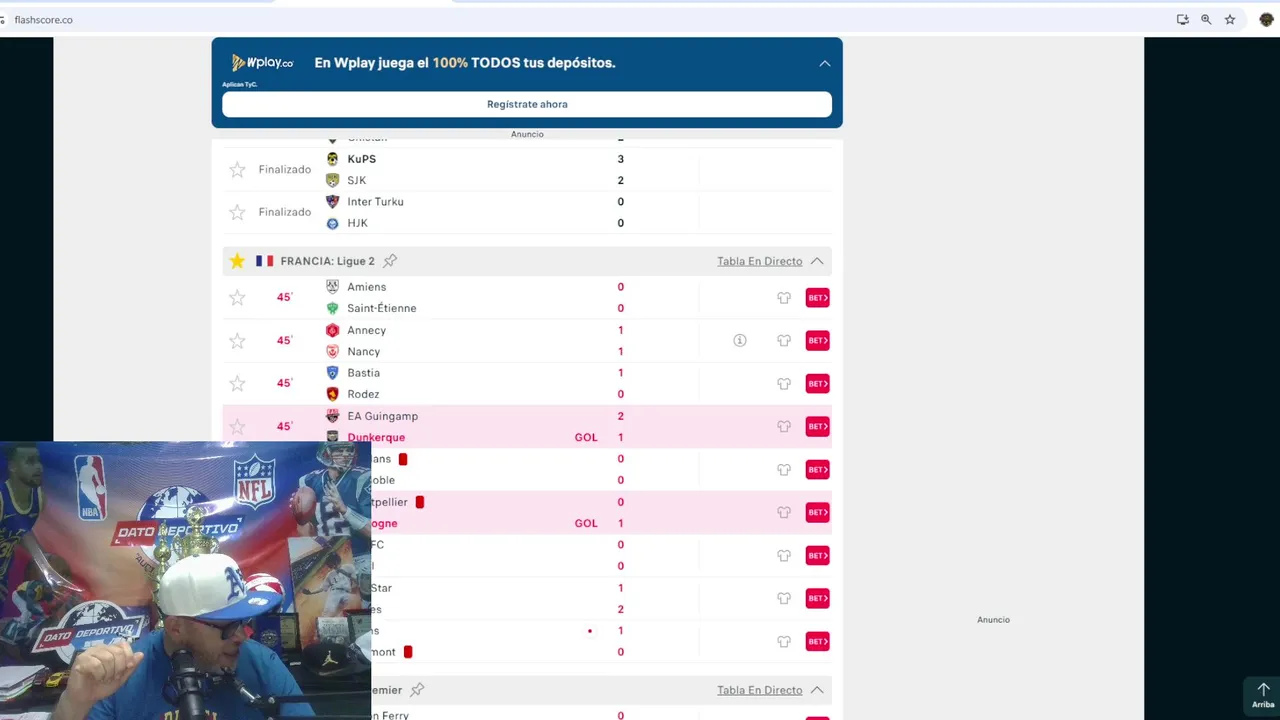
Task: Open shirt icon in the 'mont' match row
Action: pos(784,642)
